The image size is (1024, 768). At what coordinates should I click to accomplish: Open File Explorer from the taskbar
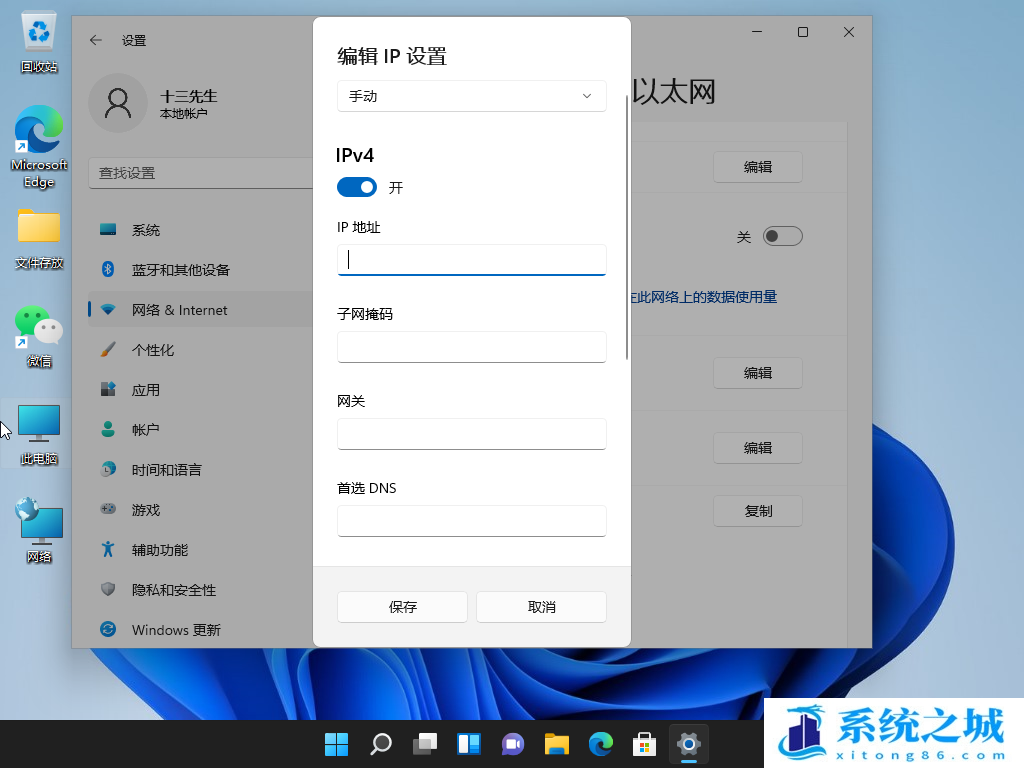(556, 744)
